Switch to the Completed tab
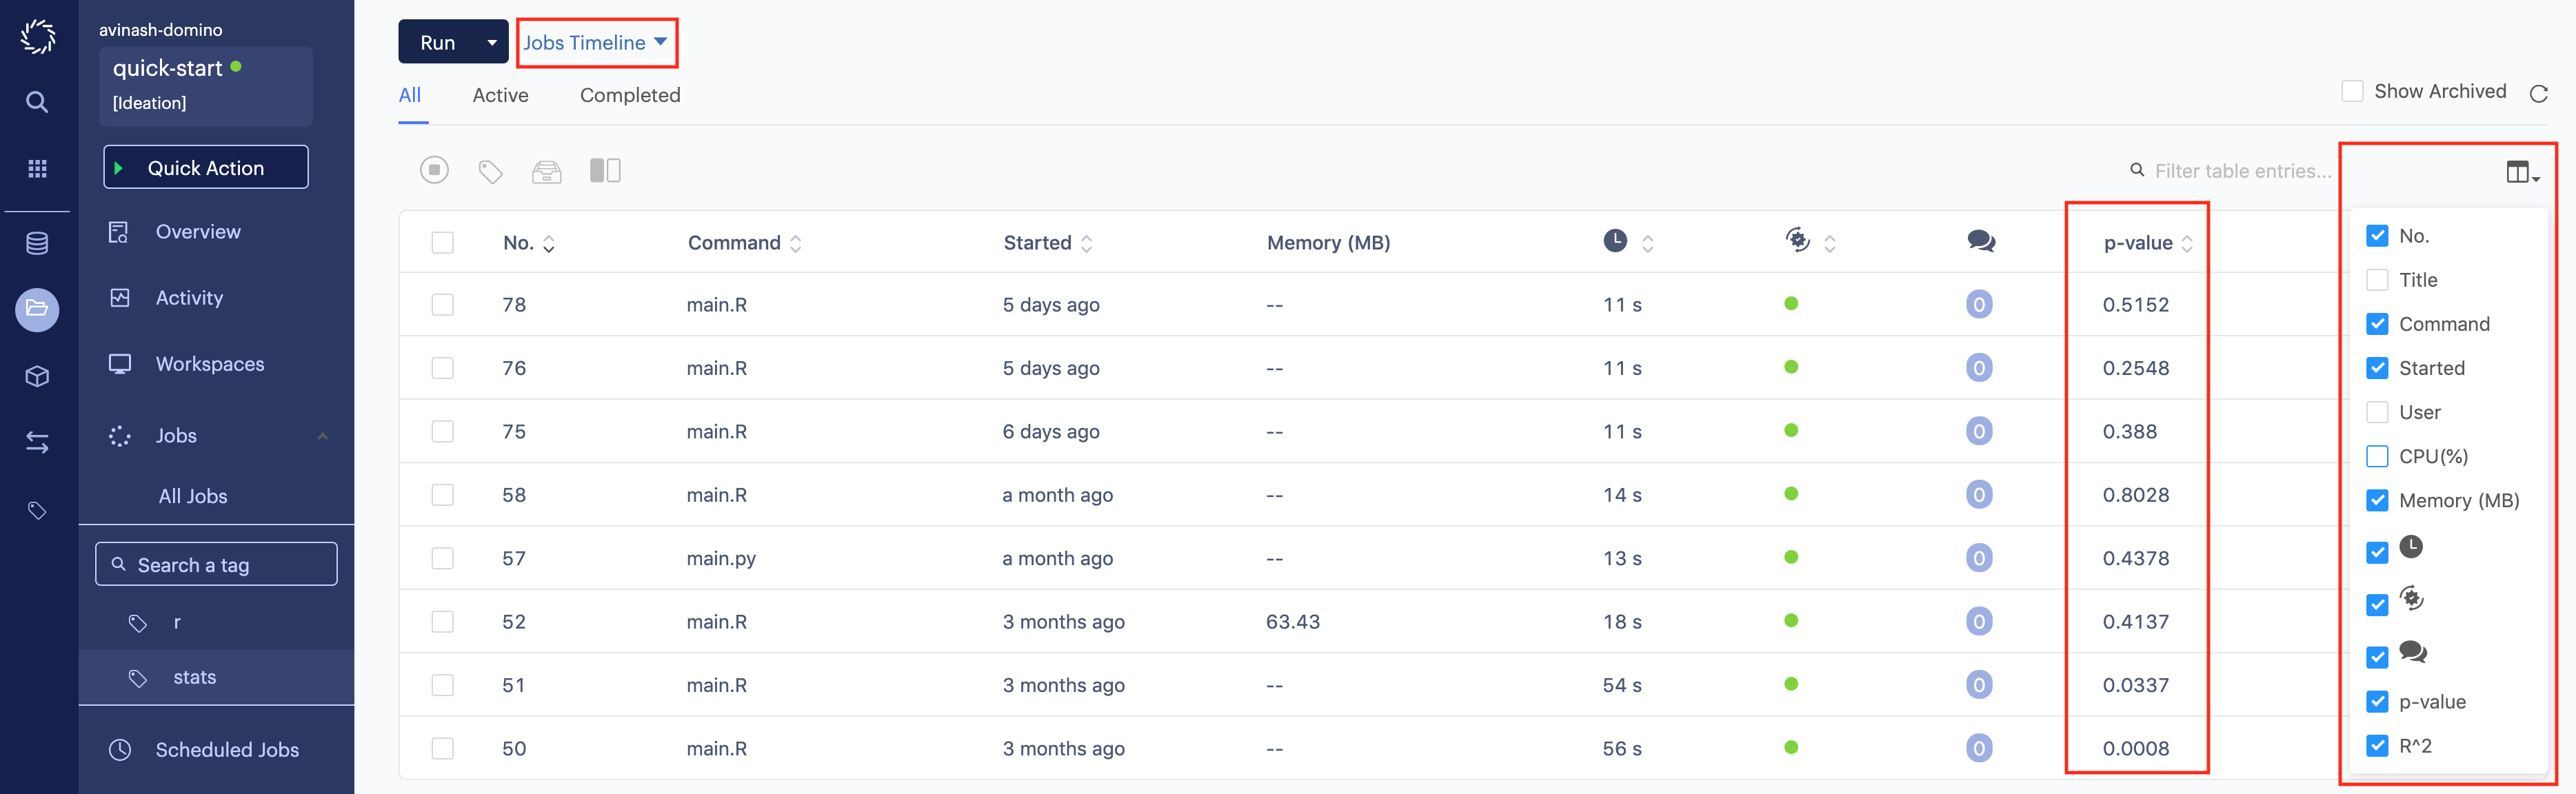The height and width of the screenshot is (794, 2576). click(630, 95)
